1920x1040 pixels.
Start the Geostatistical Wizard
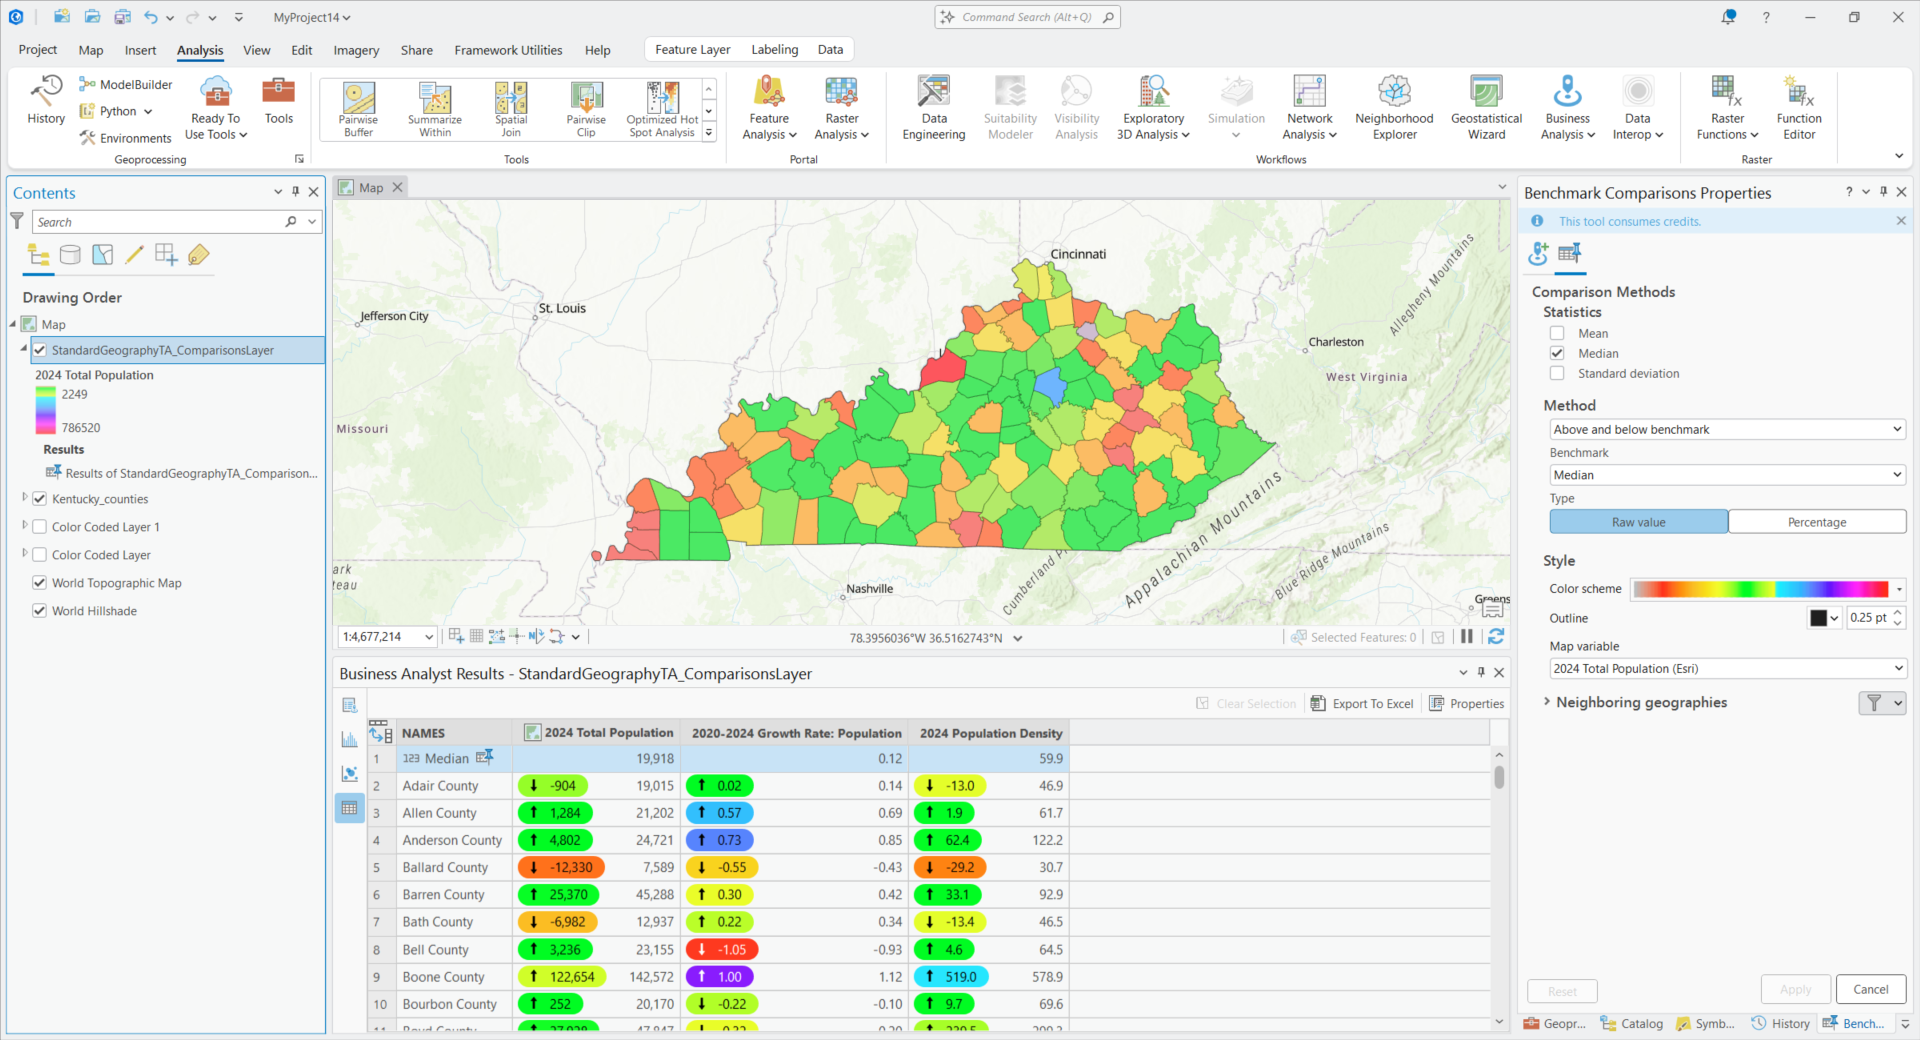pyautogui.click(x=1485, y=105)
